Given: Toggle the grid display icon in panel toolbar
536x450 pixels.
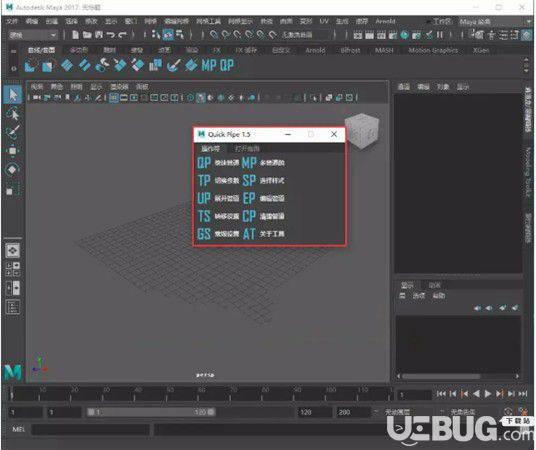Looking at the screenshot, I should [x=114, y=98].
